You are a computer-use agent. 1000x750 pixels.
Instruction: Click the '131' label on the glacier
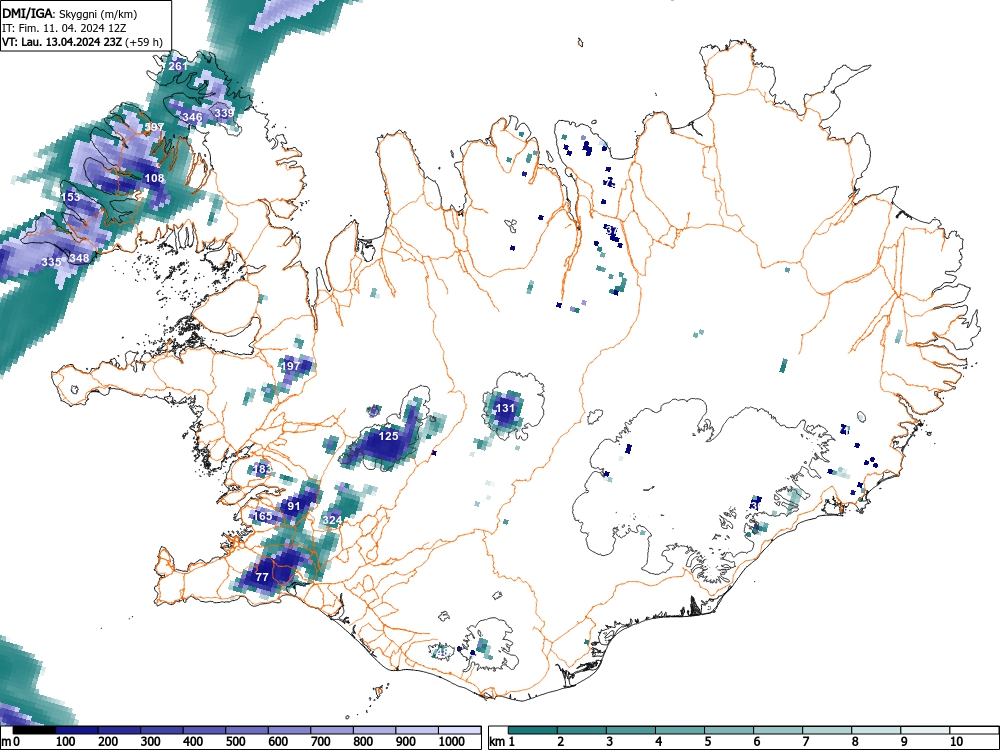click(x=505, y=408)
